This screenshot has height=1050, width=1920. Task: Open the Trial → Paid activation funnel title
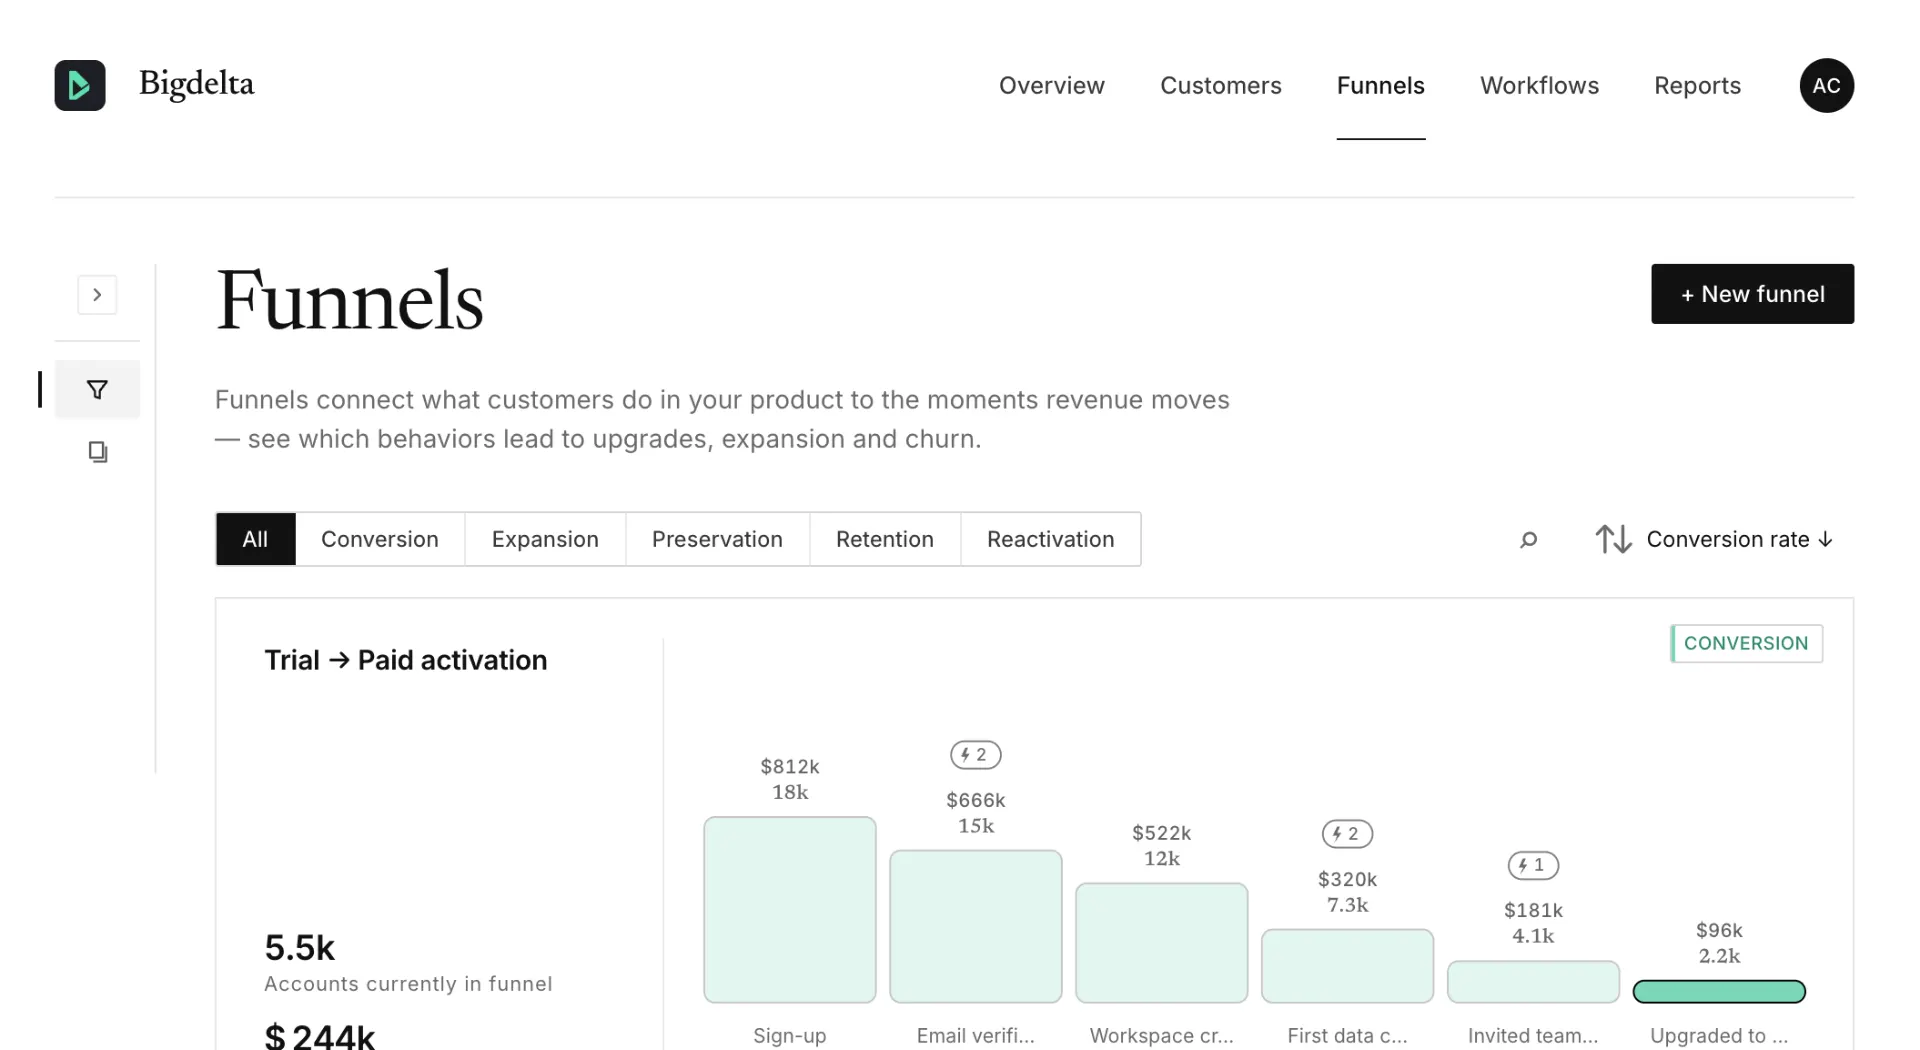405,660
